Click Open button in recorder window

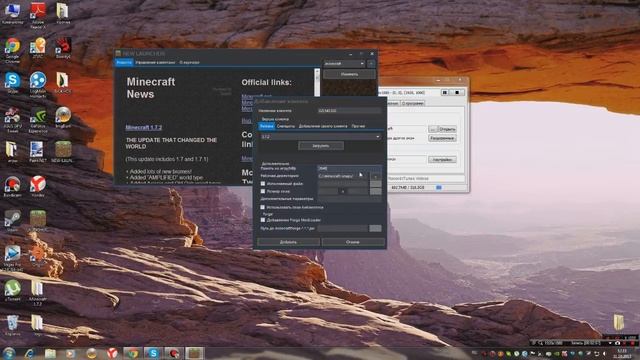(447, 129)
